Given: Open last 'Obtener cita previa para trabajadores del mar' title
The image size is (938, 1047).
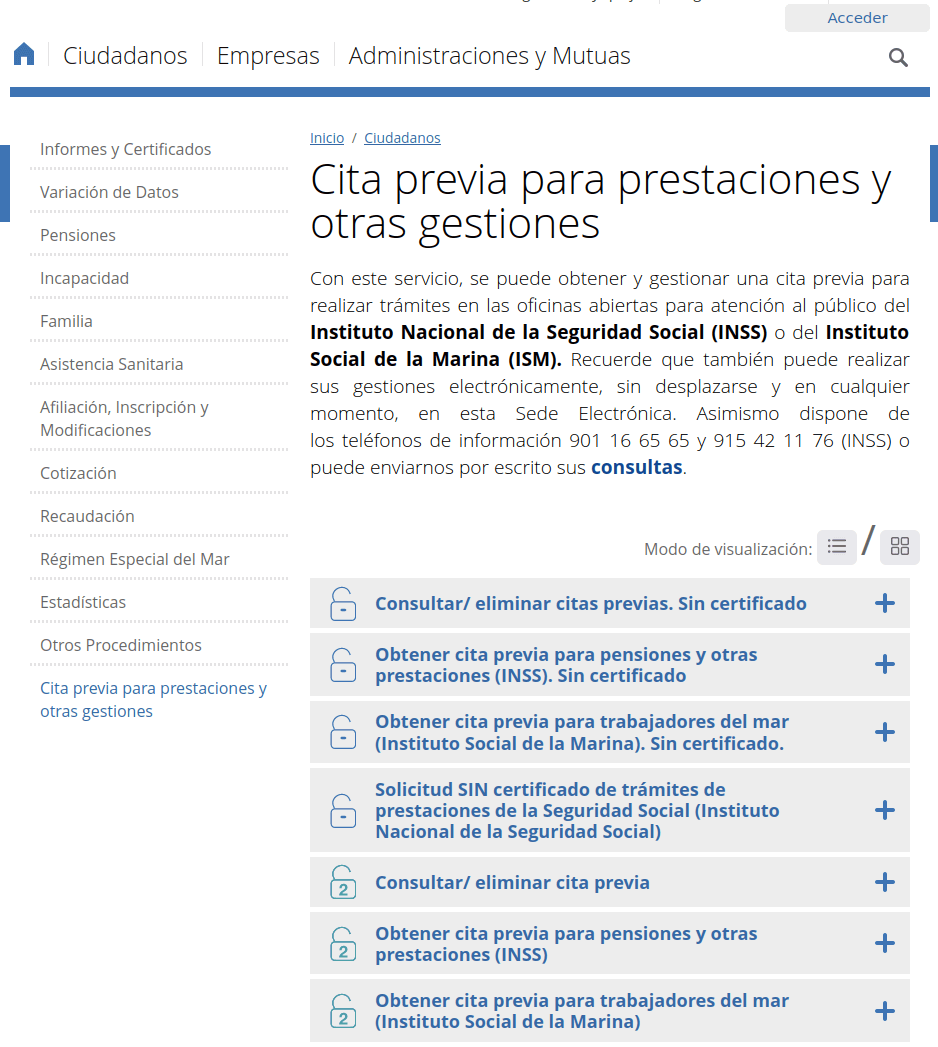Looking at the screenshot, I should click(x=582, y=1011).
